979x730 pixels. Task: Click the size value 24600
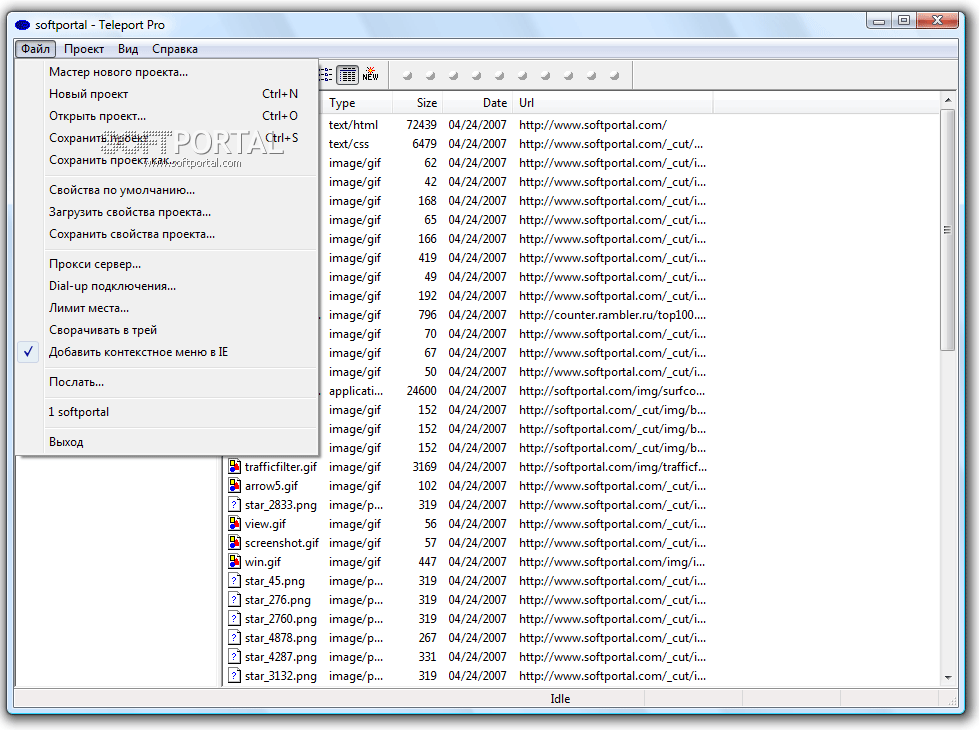(x=421, y=391)
